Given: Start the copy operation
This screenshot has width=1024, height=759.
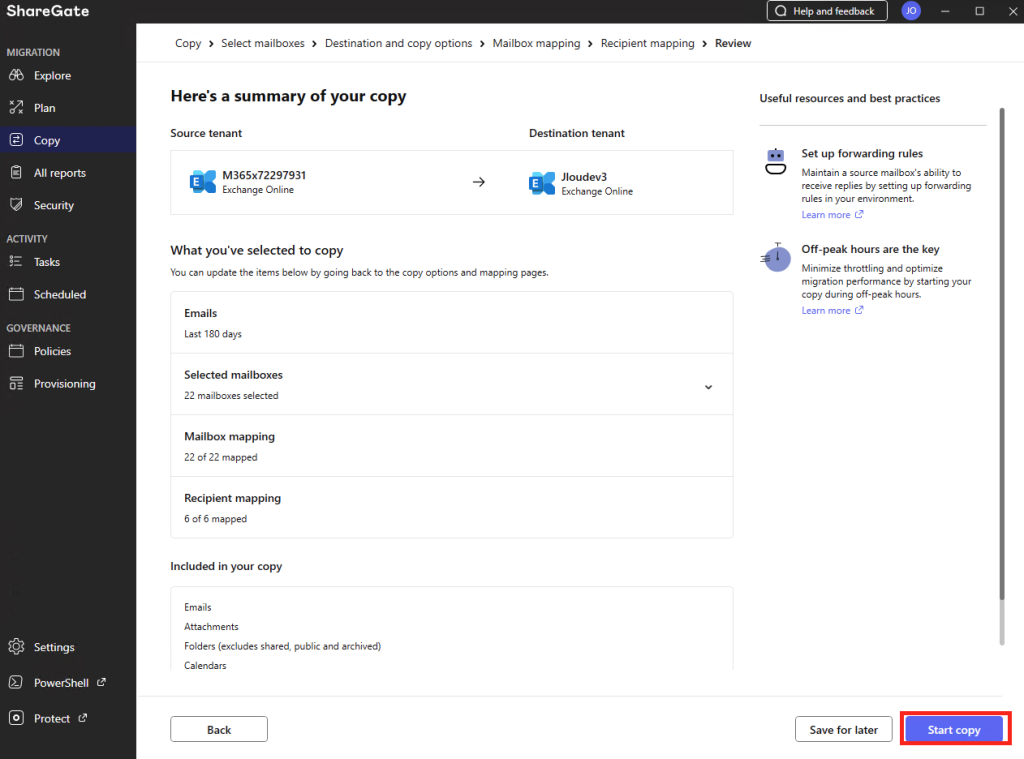Looking at the screenshot, I should click(953, 730).
